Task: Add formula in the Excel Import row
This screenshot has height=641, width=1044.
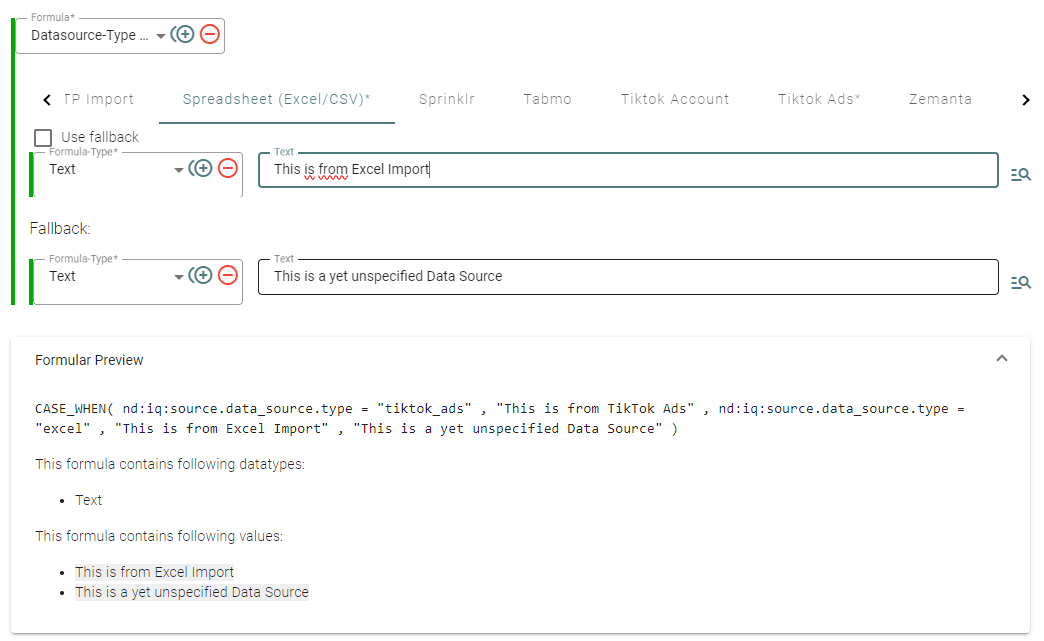Action: 202,168
